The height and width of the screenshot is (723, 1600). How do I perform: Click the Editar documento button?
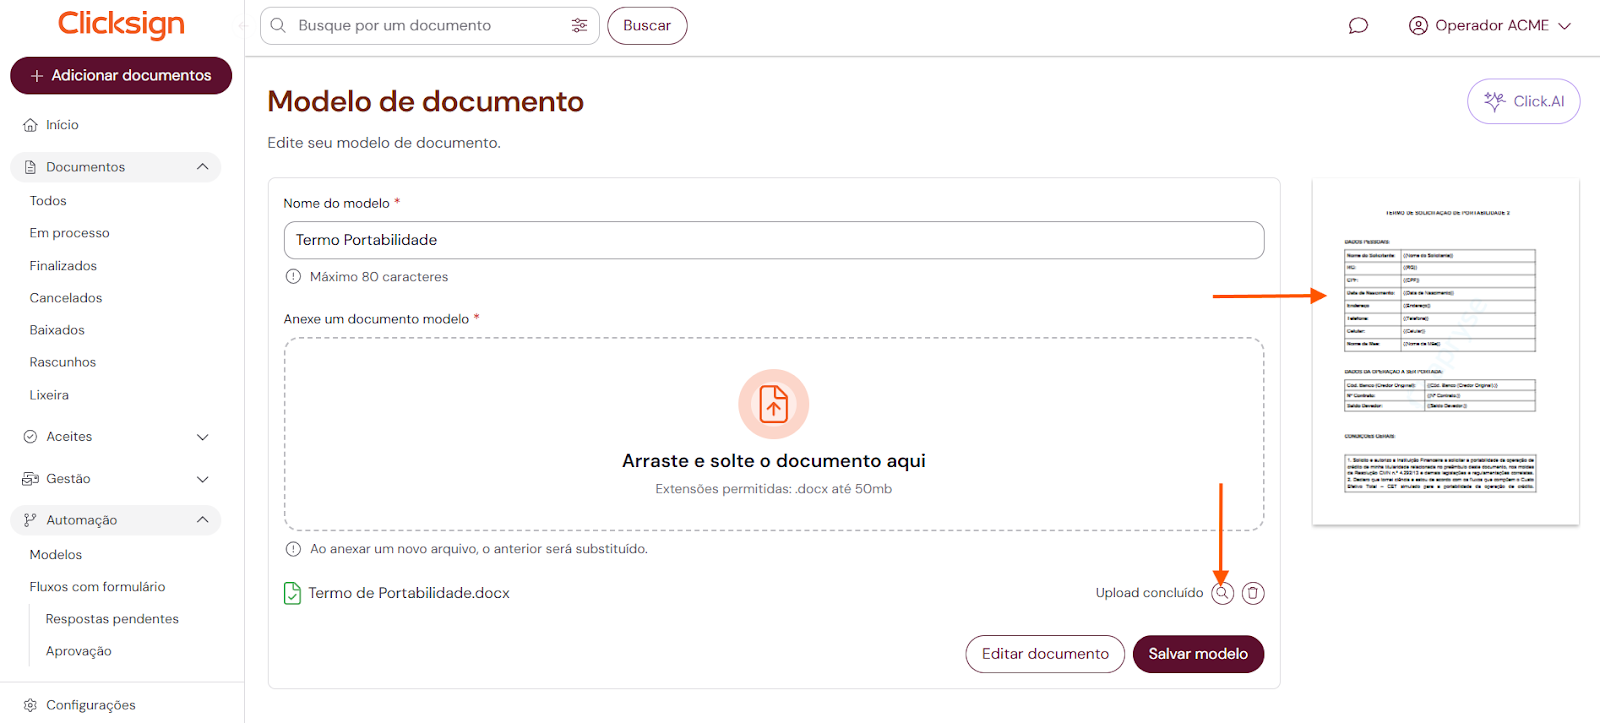(1044, 654)
